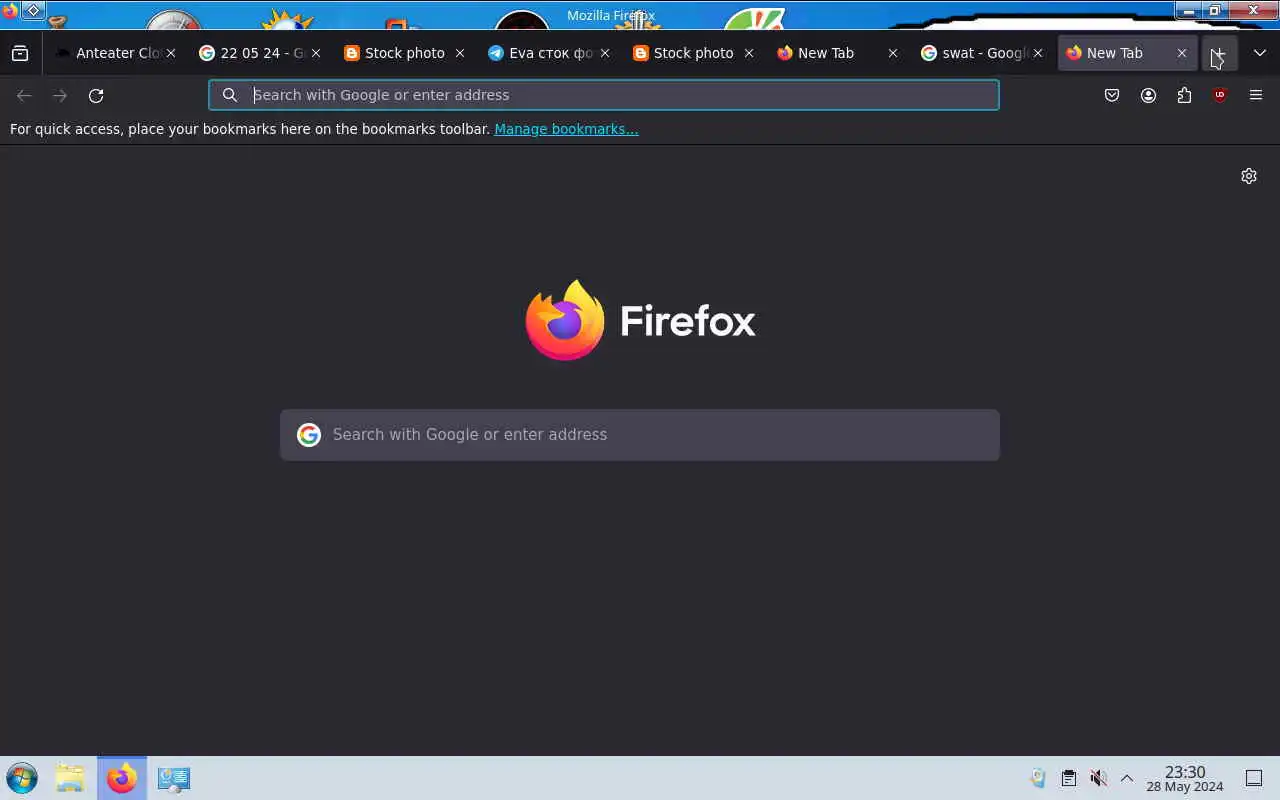Open Firefox View in the tab bar
This screenshot has width=1280, height=800.
20,53
